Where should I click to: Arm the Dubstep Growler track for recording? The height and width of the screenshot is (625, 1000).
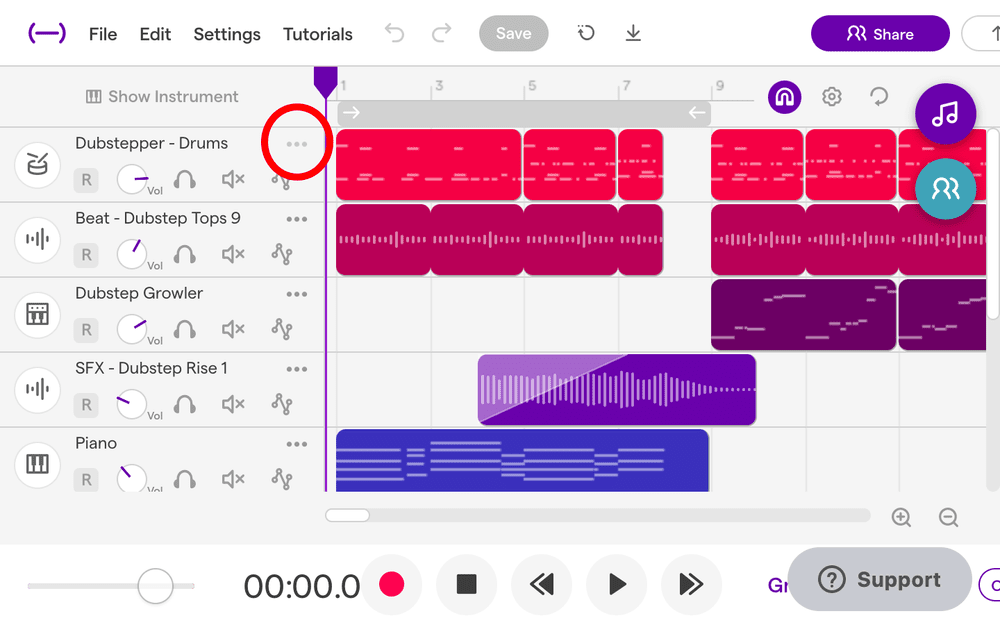[86, 329]
